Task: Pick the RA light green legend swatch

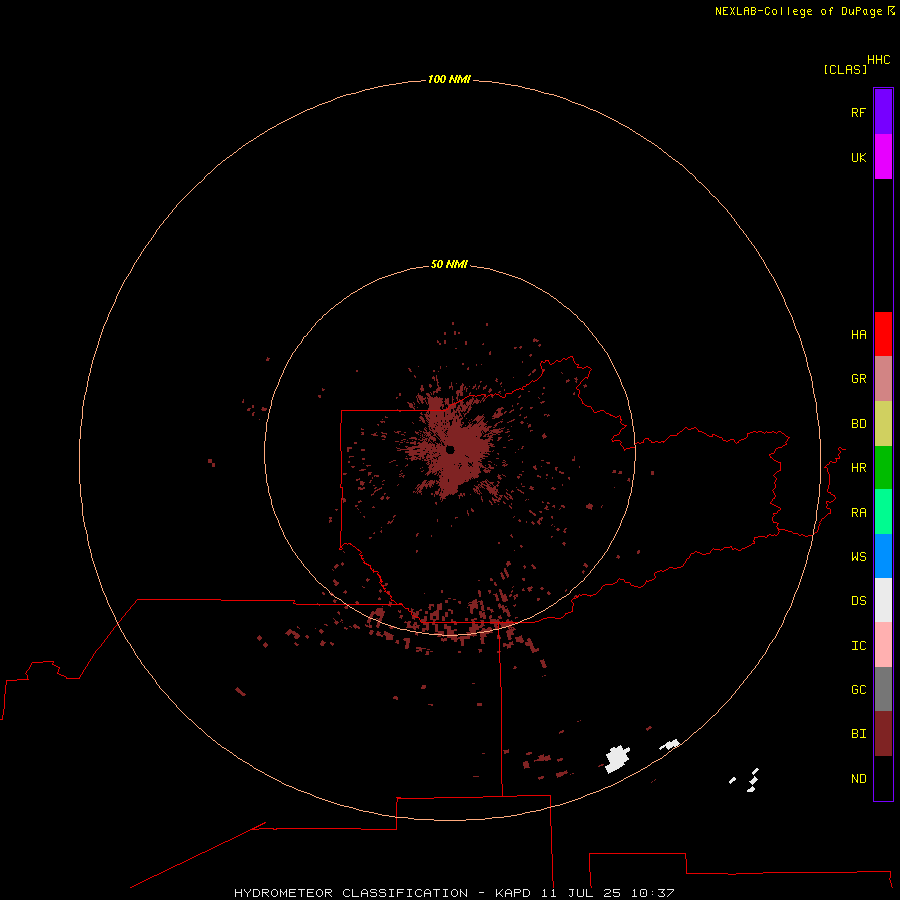Action: point(883,512)
